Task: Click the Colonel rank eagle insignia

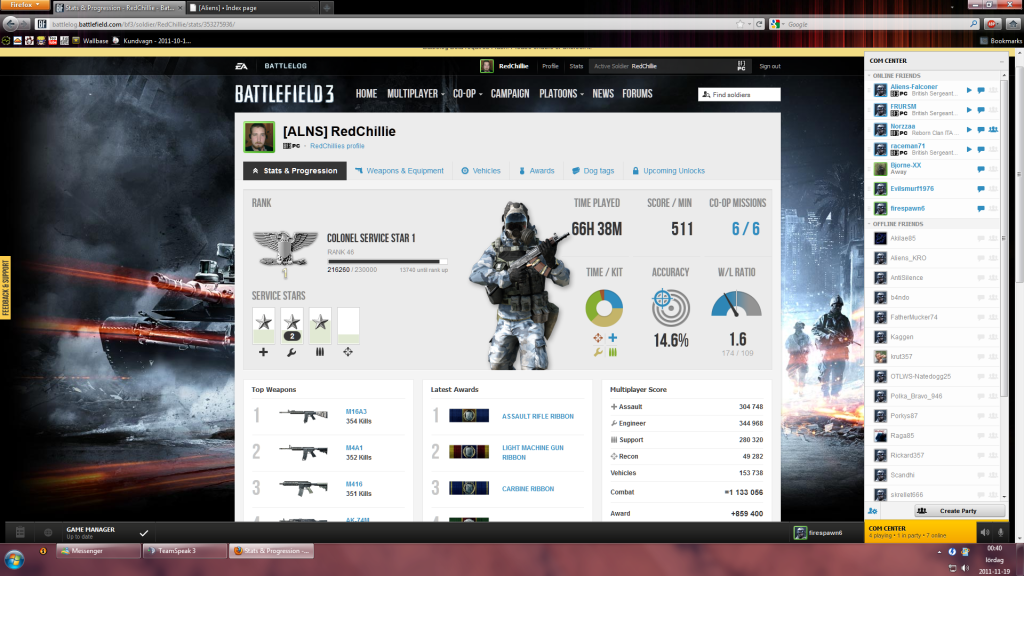Action: point(285,248)
